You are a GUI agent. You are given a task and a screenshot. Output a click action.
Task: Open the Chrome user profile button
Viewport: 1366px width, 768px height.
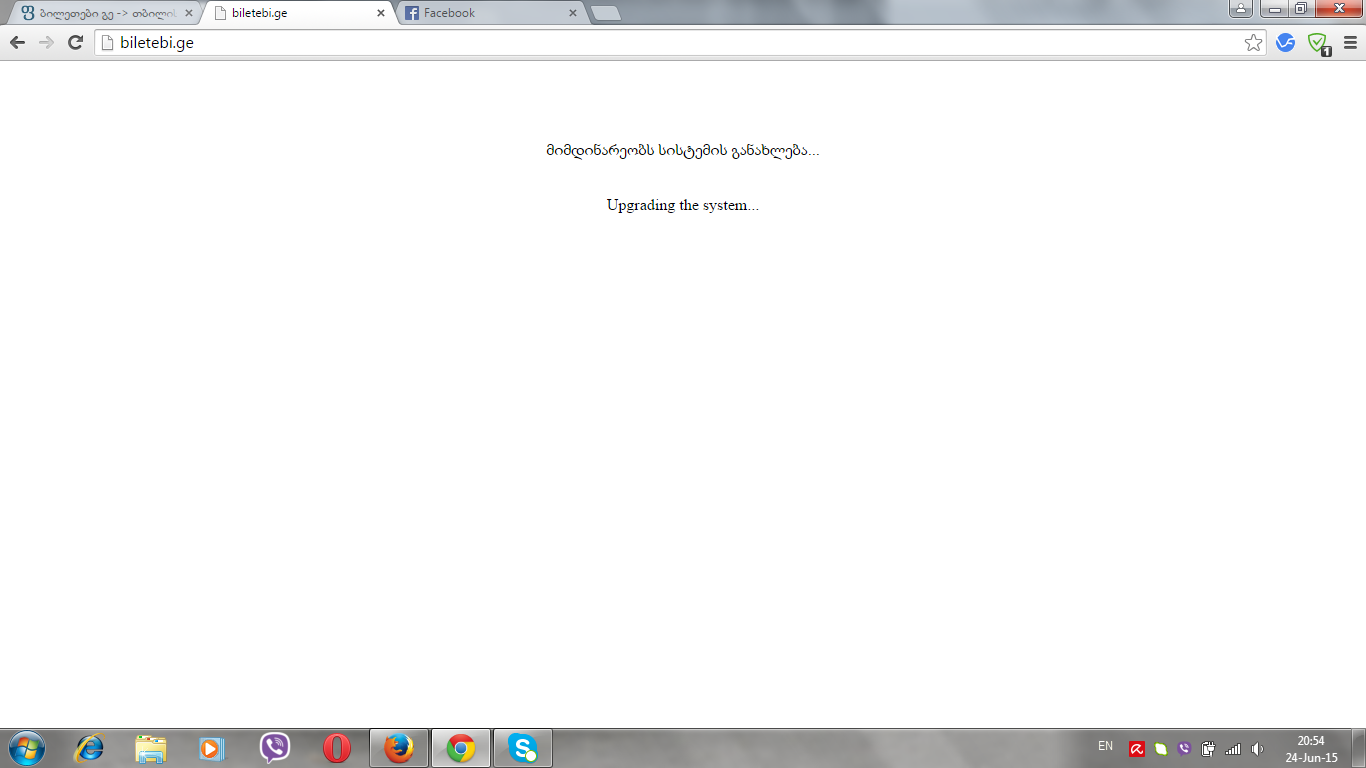click(x=1241, y=9)
